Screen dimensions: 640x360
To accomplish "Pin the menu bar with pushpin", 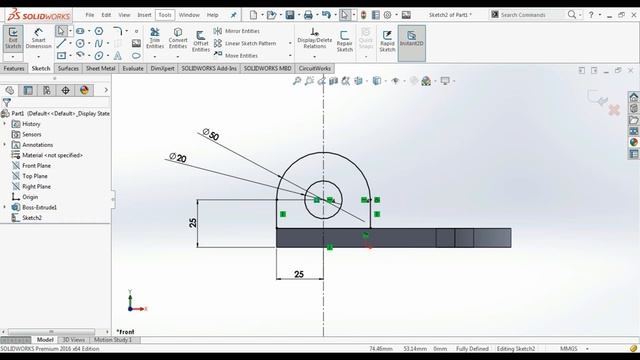I will (x=233, y=15).
